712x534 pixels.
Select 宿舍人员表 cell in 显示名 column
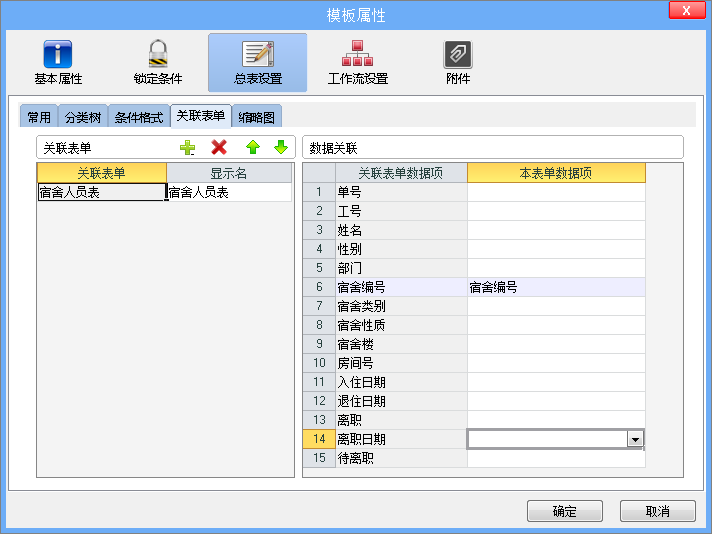[x=229, y=192]
